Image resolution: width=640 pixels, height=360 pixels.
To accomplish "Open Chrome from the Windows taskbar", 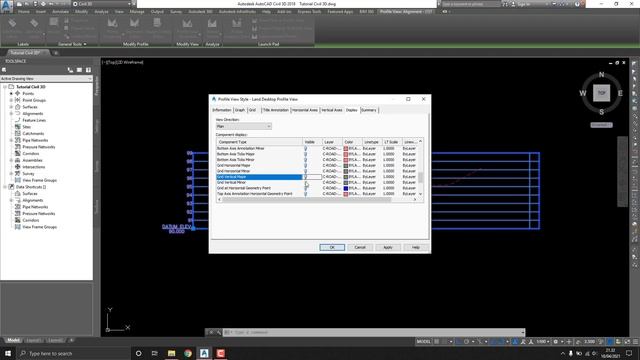I will [x=188, y=353].
